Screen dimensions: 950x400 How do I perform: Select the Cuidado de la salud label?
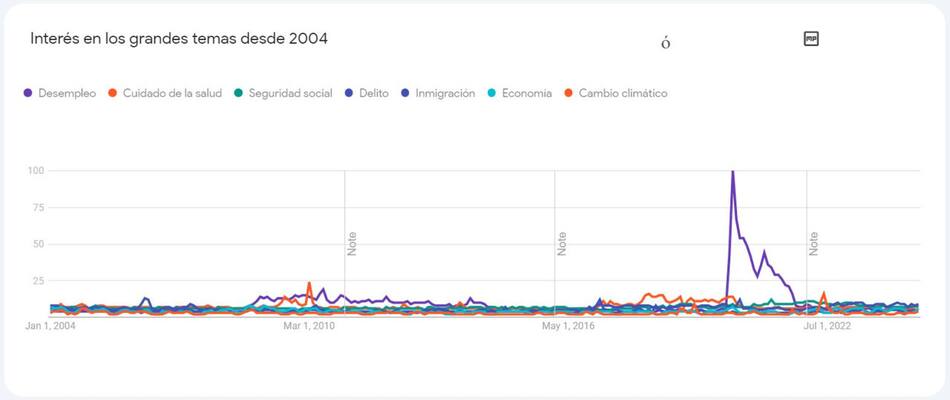172,94
